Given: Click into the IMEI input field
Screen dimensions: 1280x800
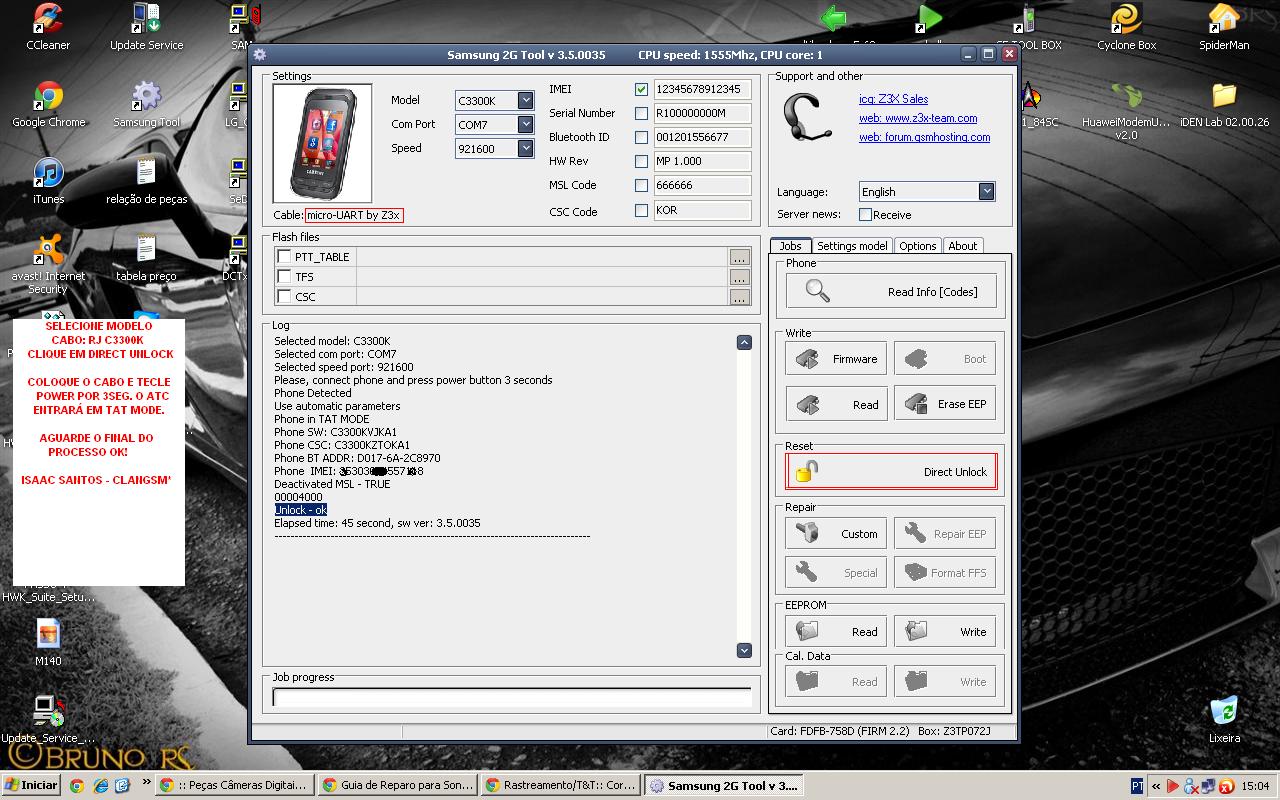Looking at the screenshot, I should click(702, 89).
